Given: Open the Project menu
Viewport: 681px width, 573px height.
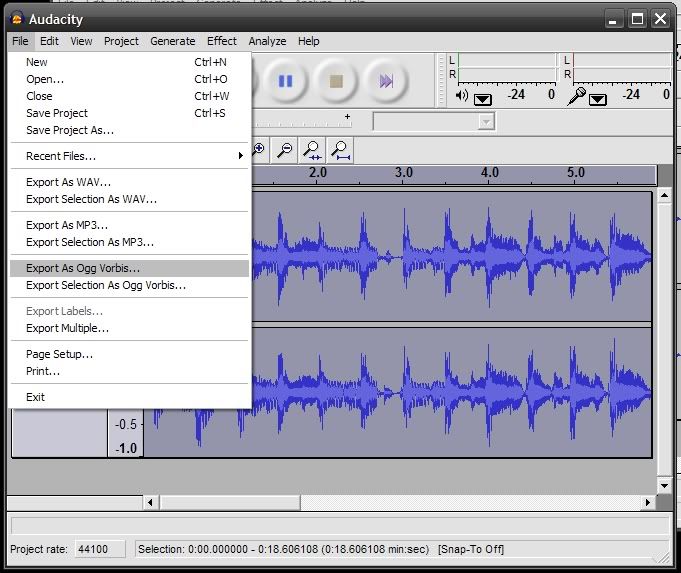Looking at the screenshot, I should (x=121, y=41).
